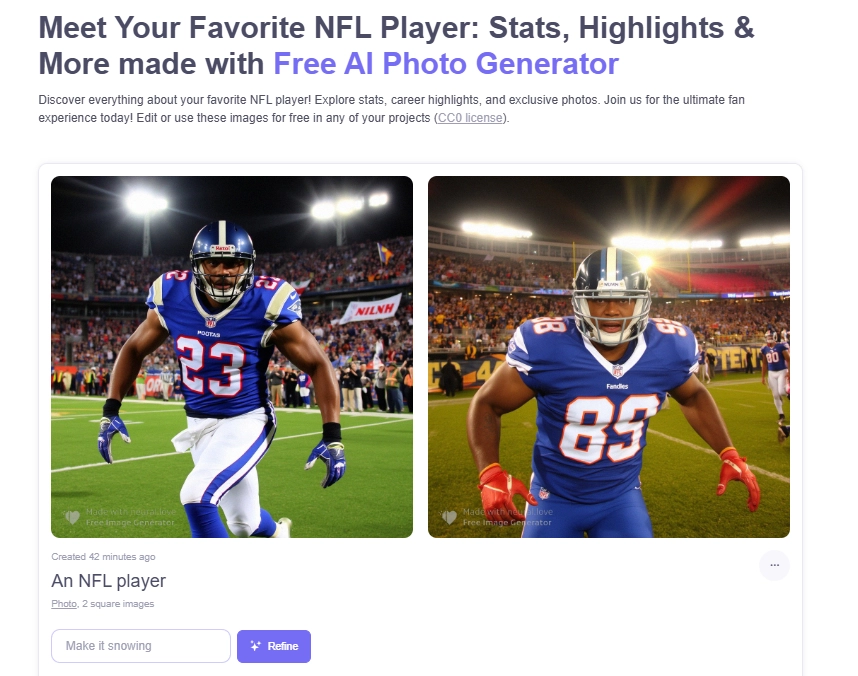Open the player number 23 image
Viewport: 858px width, 676px height.
232,357
